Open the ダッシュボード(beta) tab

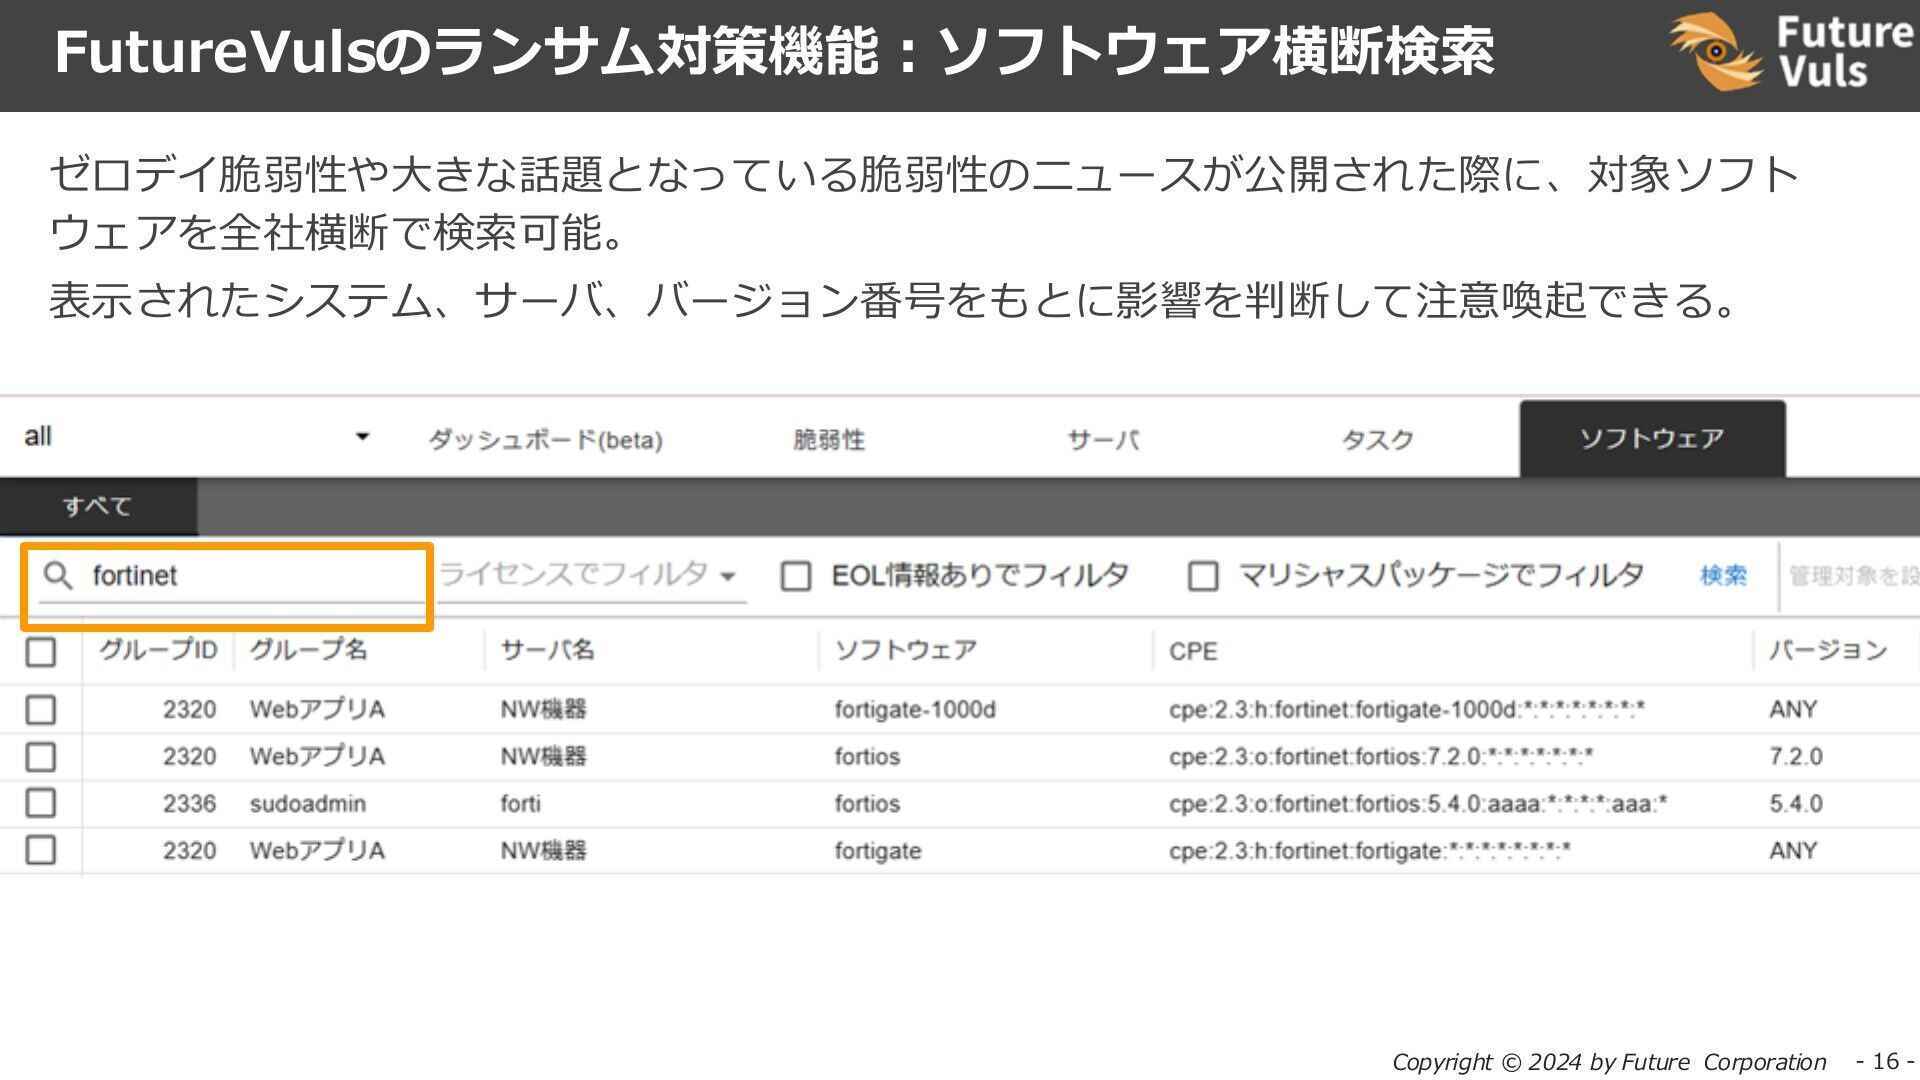click(x=545, y=440)
